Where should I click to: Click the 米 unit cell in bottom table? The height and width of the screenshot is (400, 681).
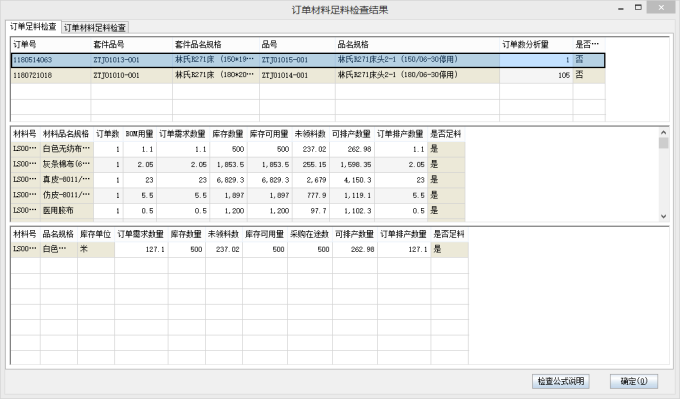point(96,249)
